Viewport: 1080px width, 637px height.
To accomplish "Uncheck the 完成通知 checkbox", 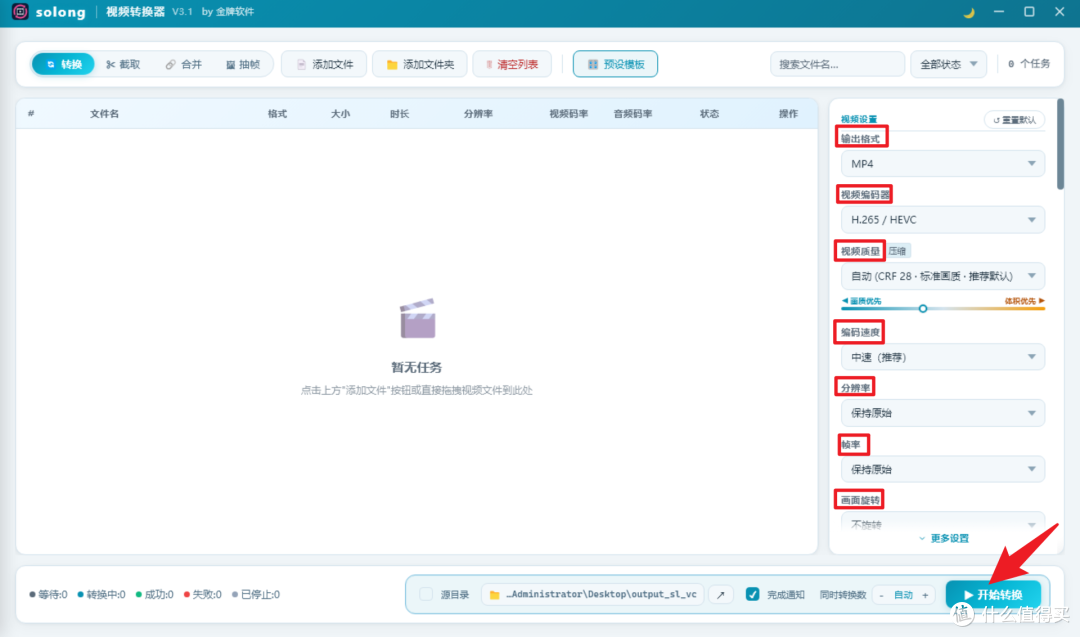I will 752,594.
